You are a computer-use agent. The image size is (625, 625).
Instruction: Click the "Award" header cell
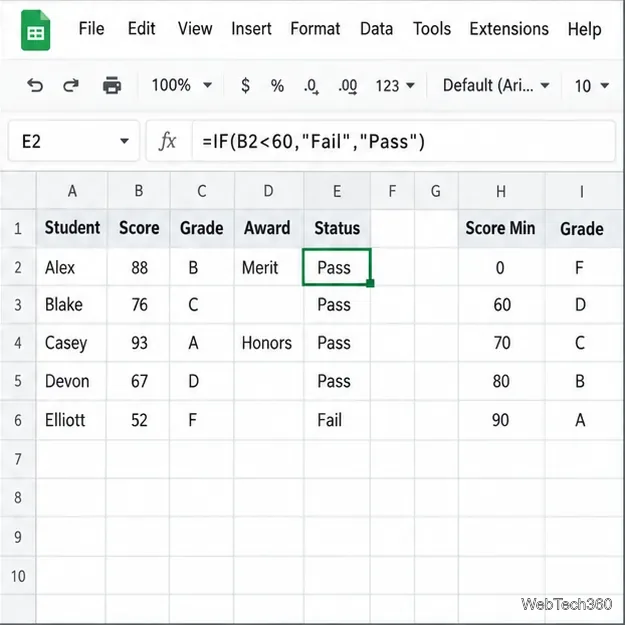(269, 228)
